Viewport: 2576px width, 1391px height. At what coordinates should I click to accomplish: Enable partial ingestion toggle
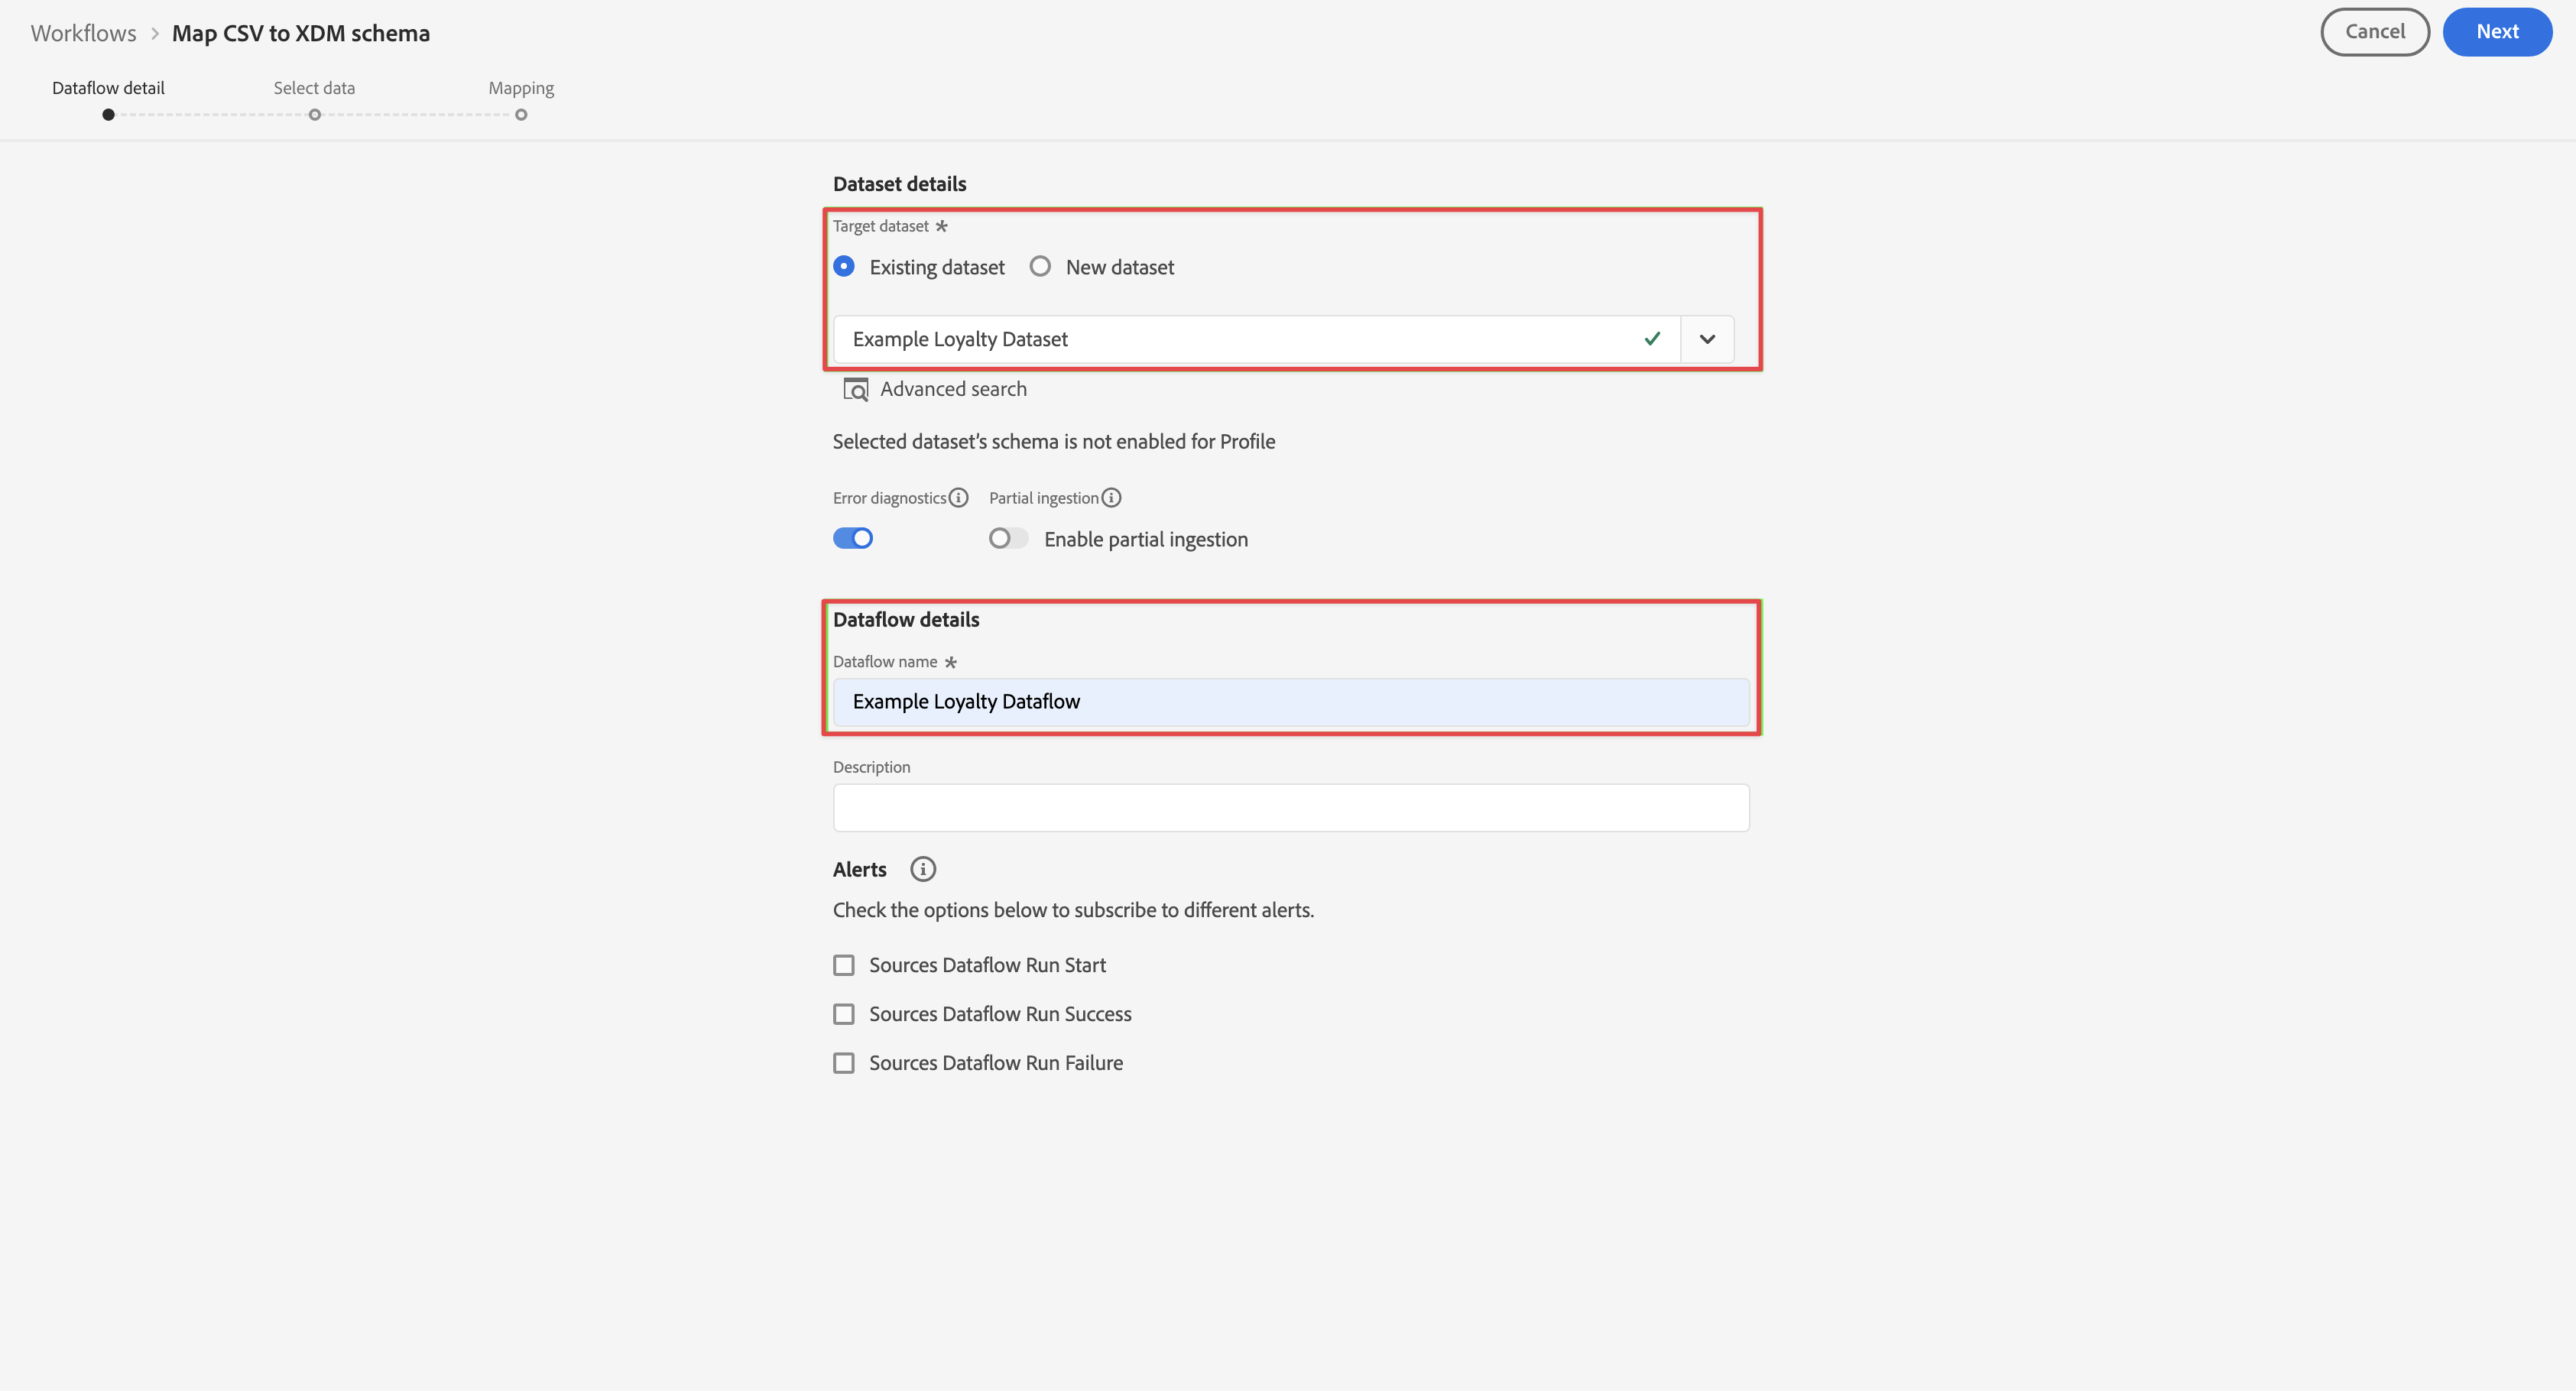1007,539
